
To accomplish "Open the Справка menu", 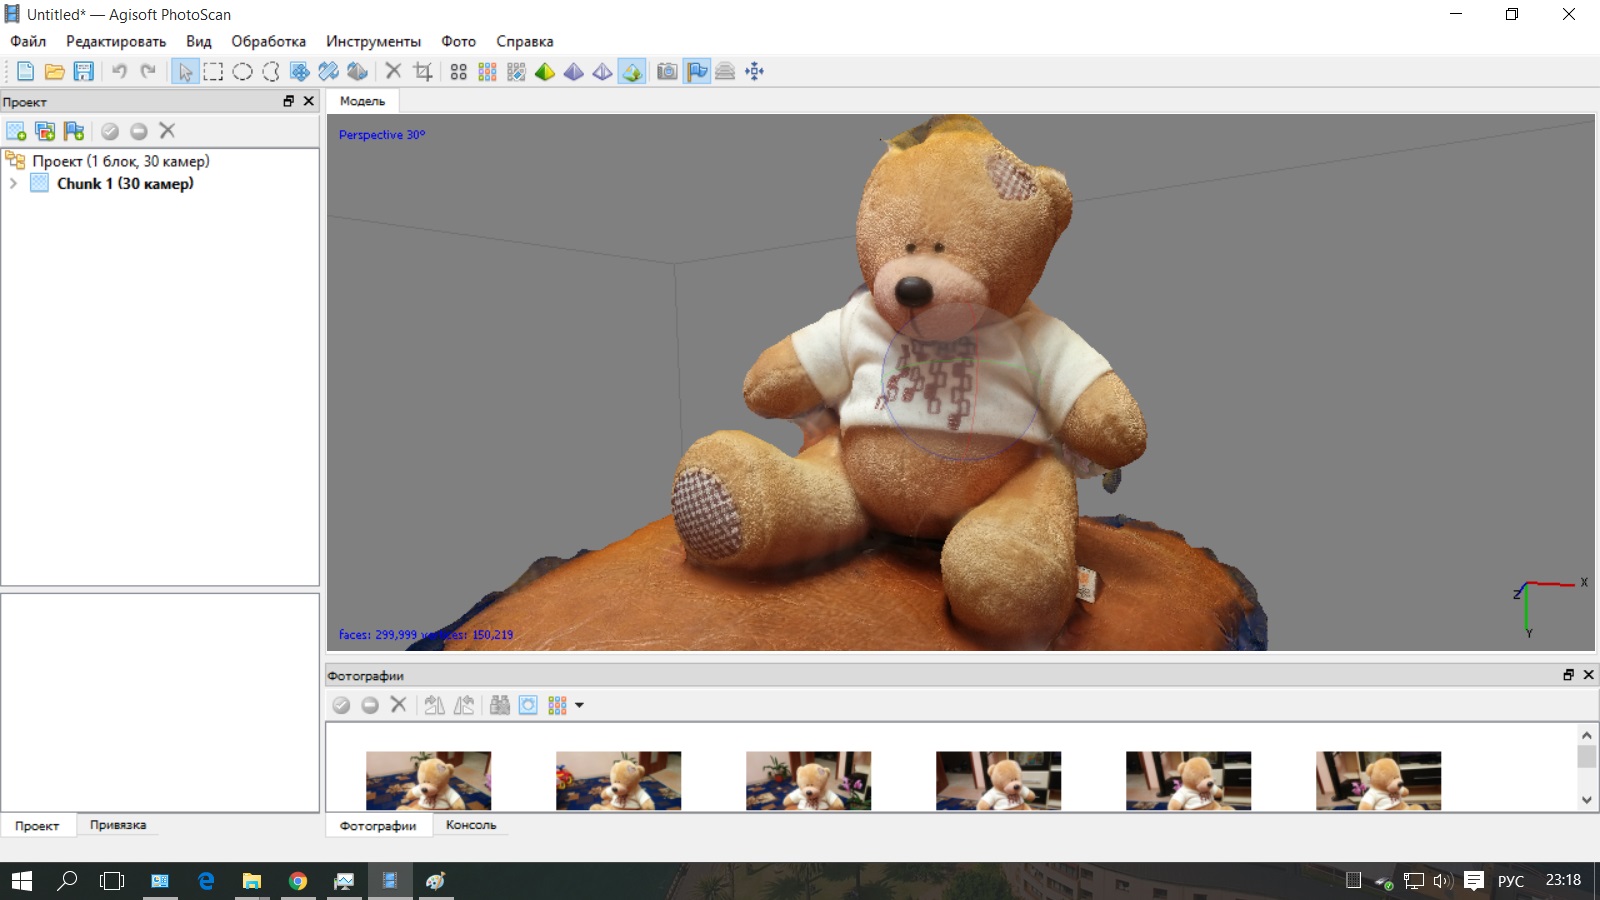I will 524,41.
